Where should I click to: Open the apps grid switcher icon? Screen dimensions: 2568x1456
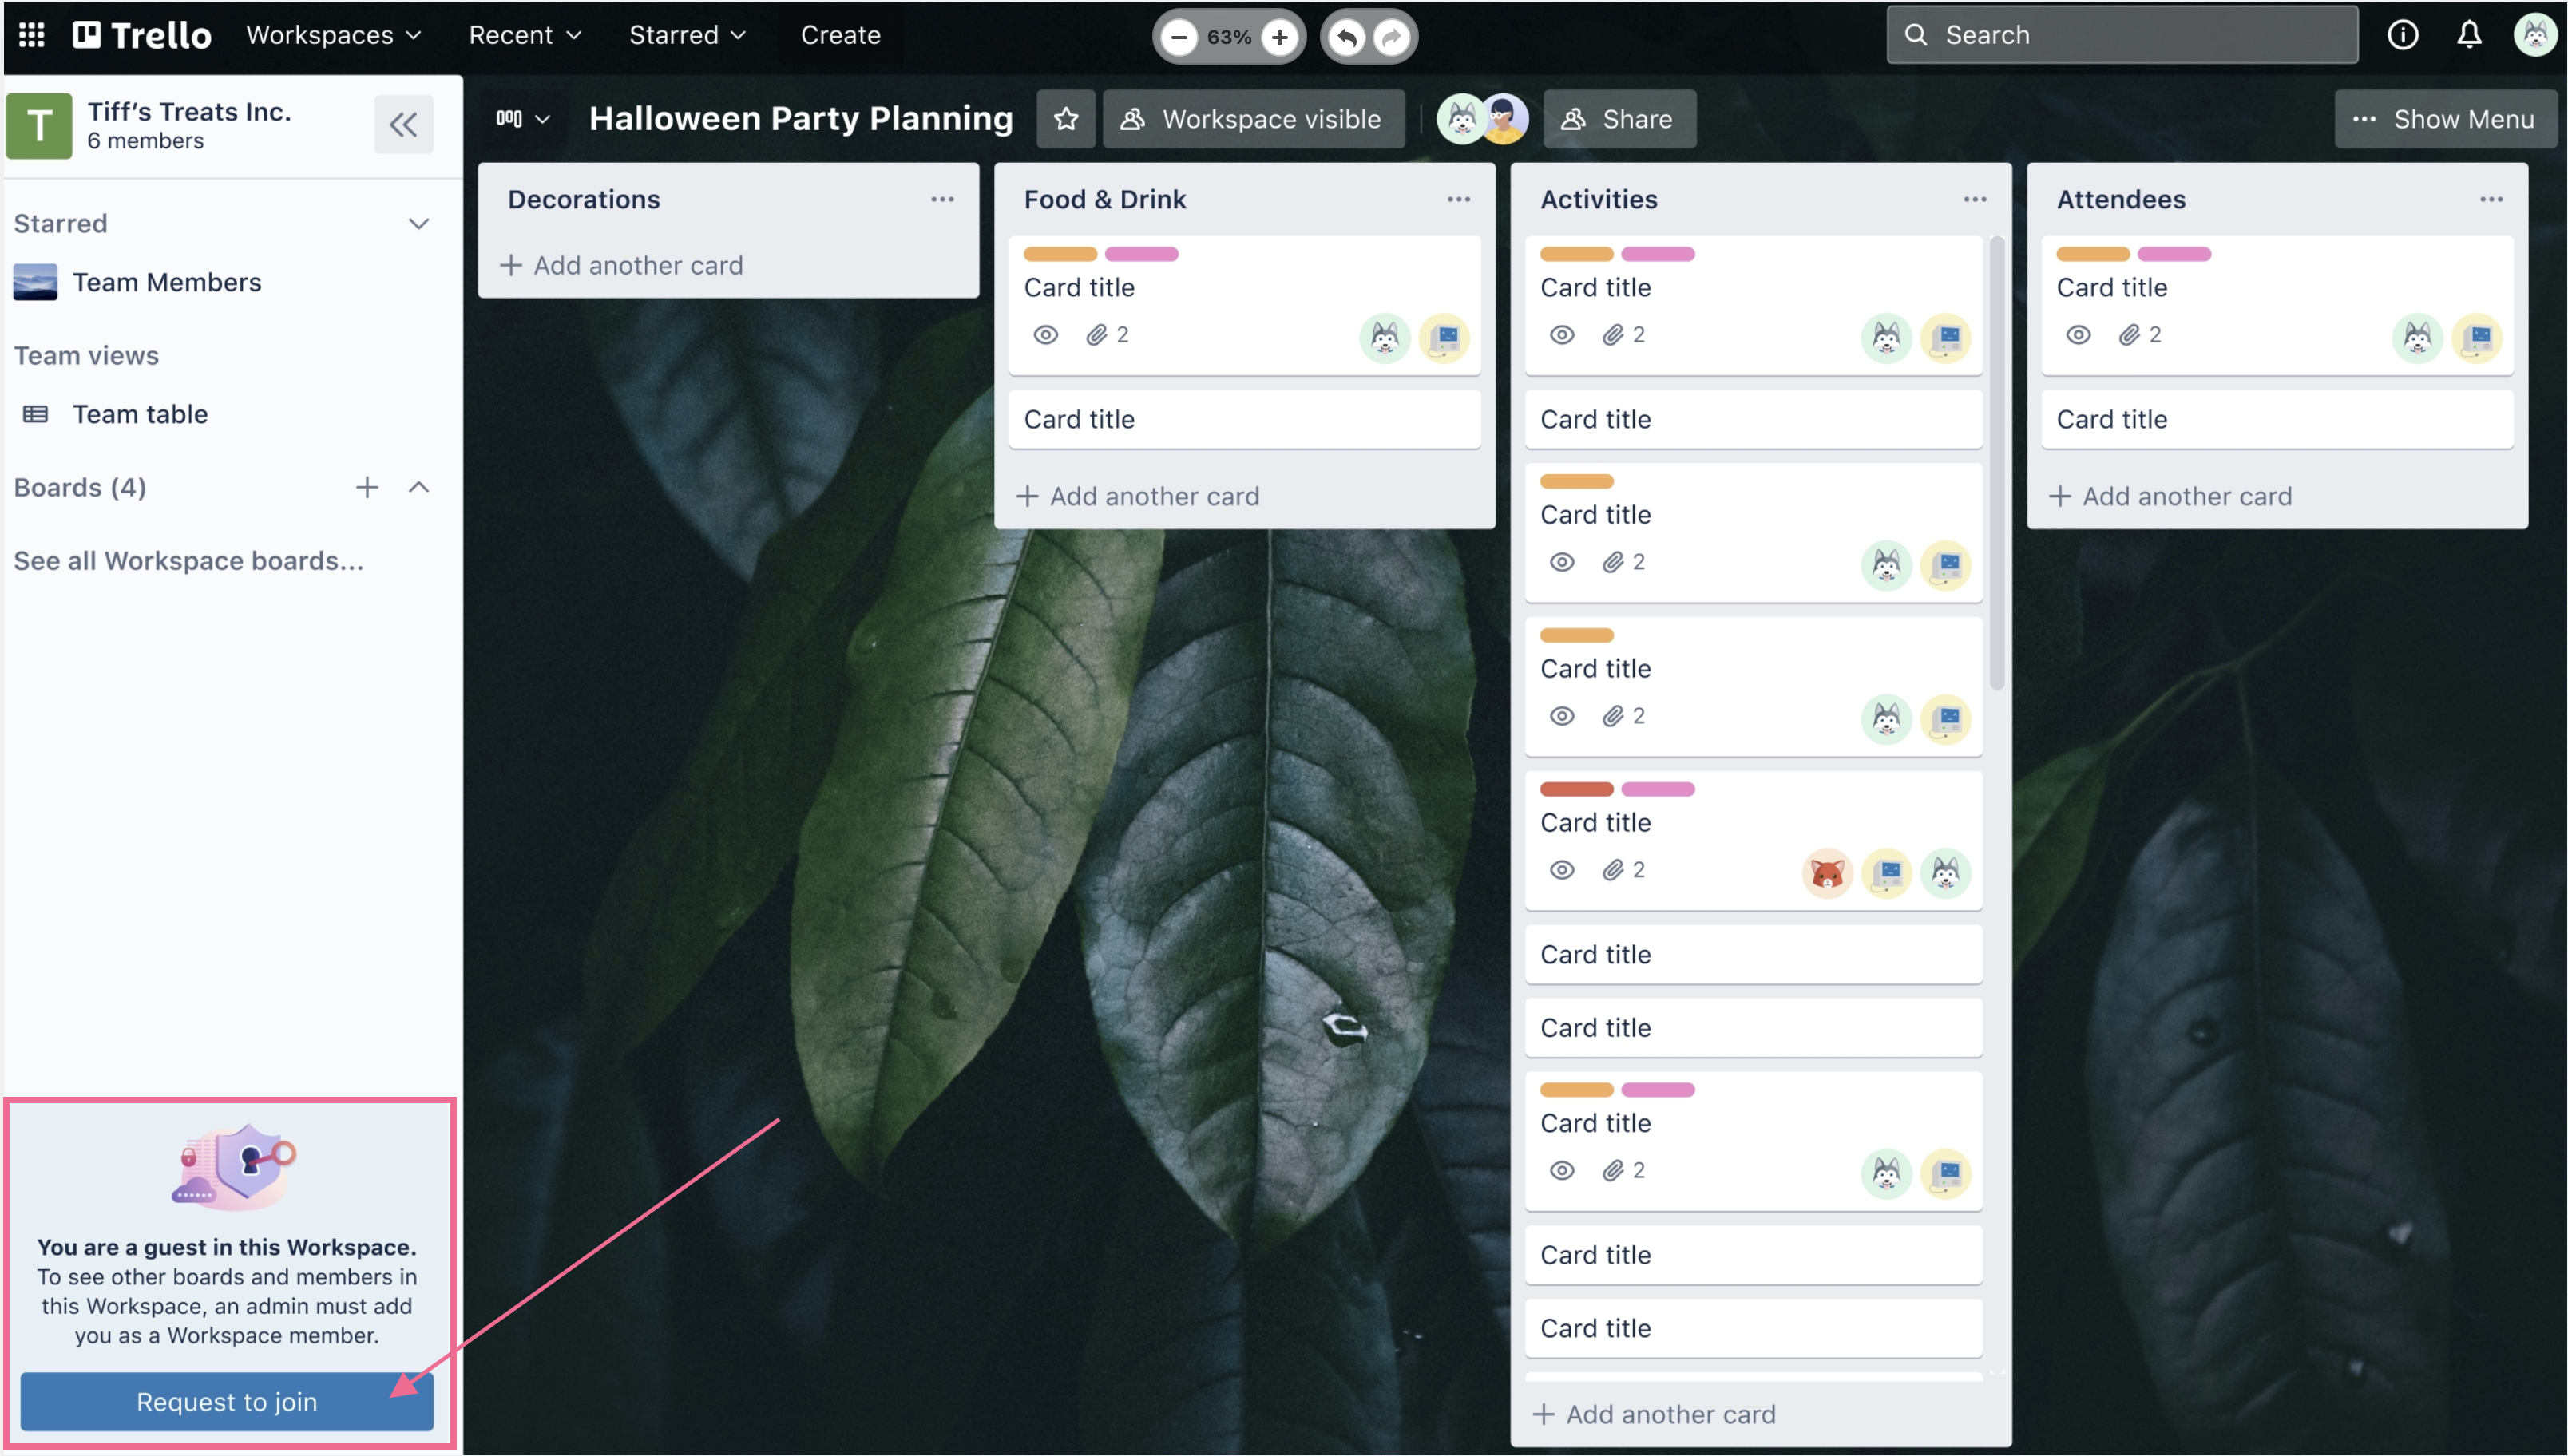coord(32,35)
